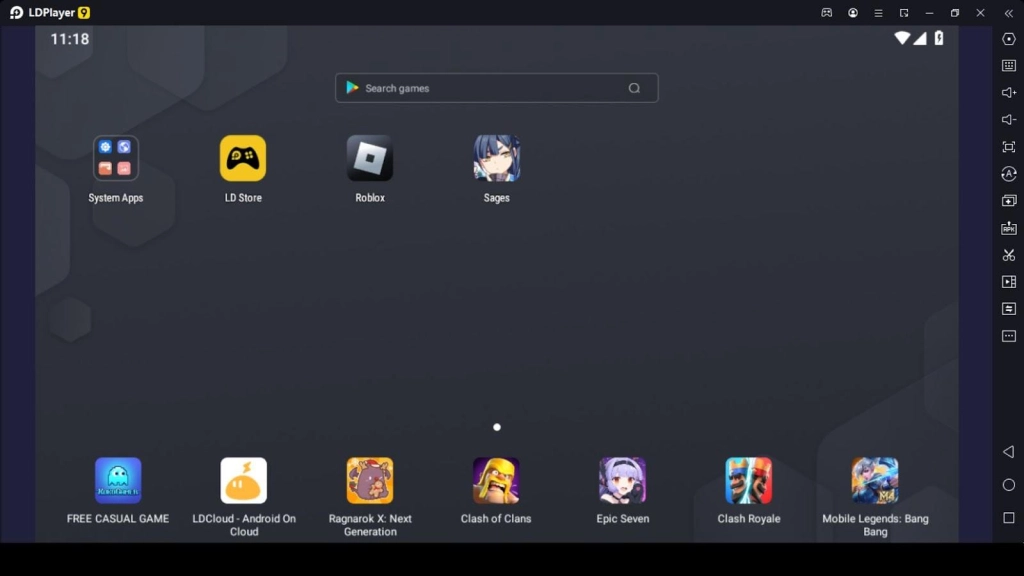Viewport: 1024px width, 576px height.
Task: Click the LDPlayer logo in title bar
Action: pos(50,12)
